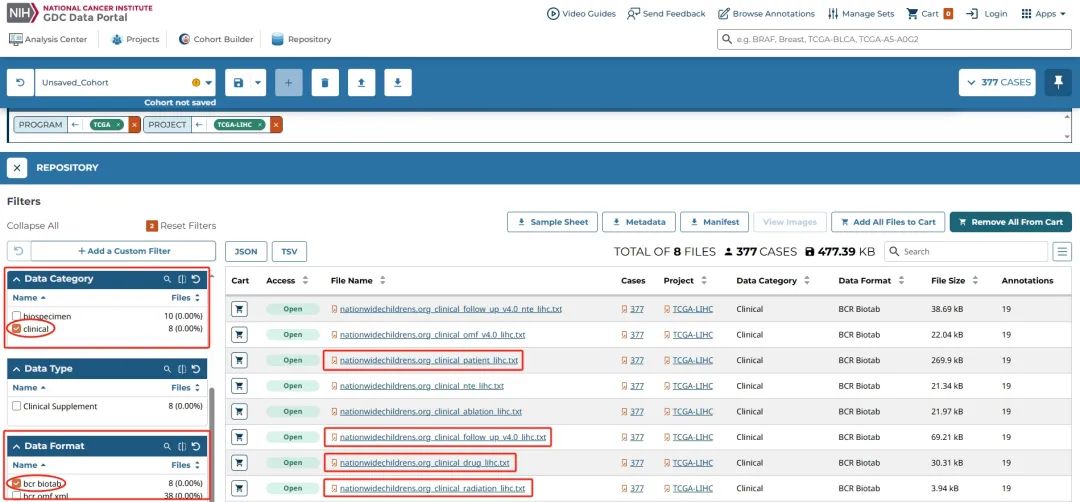Enable the Clinical Supplement data type
Screen dimensions: 1080x502
16,406
